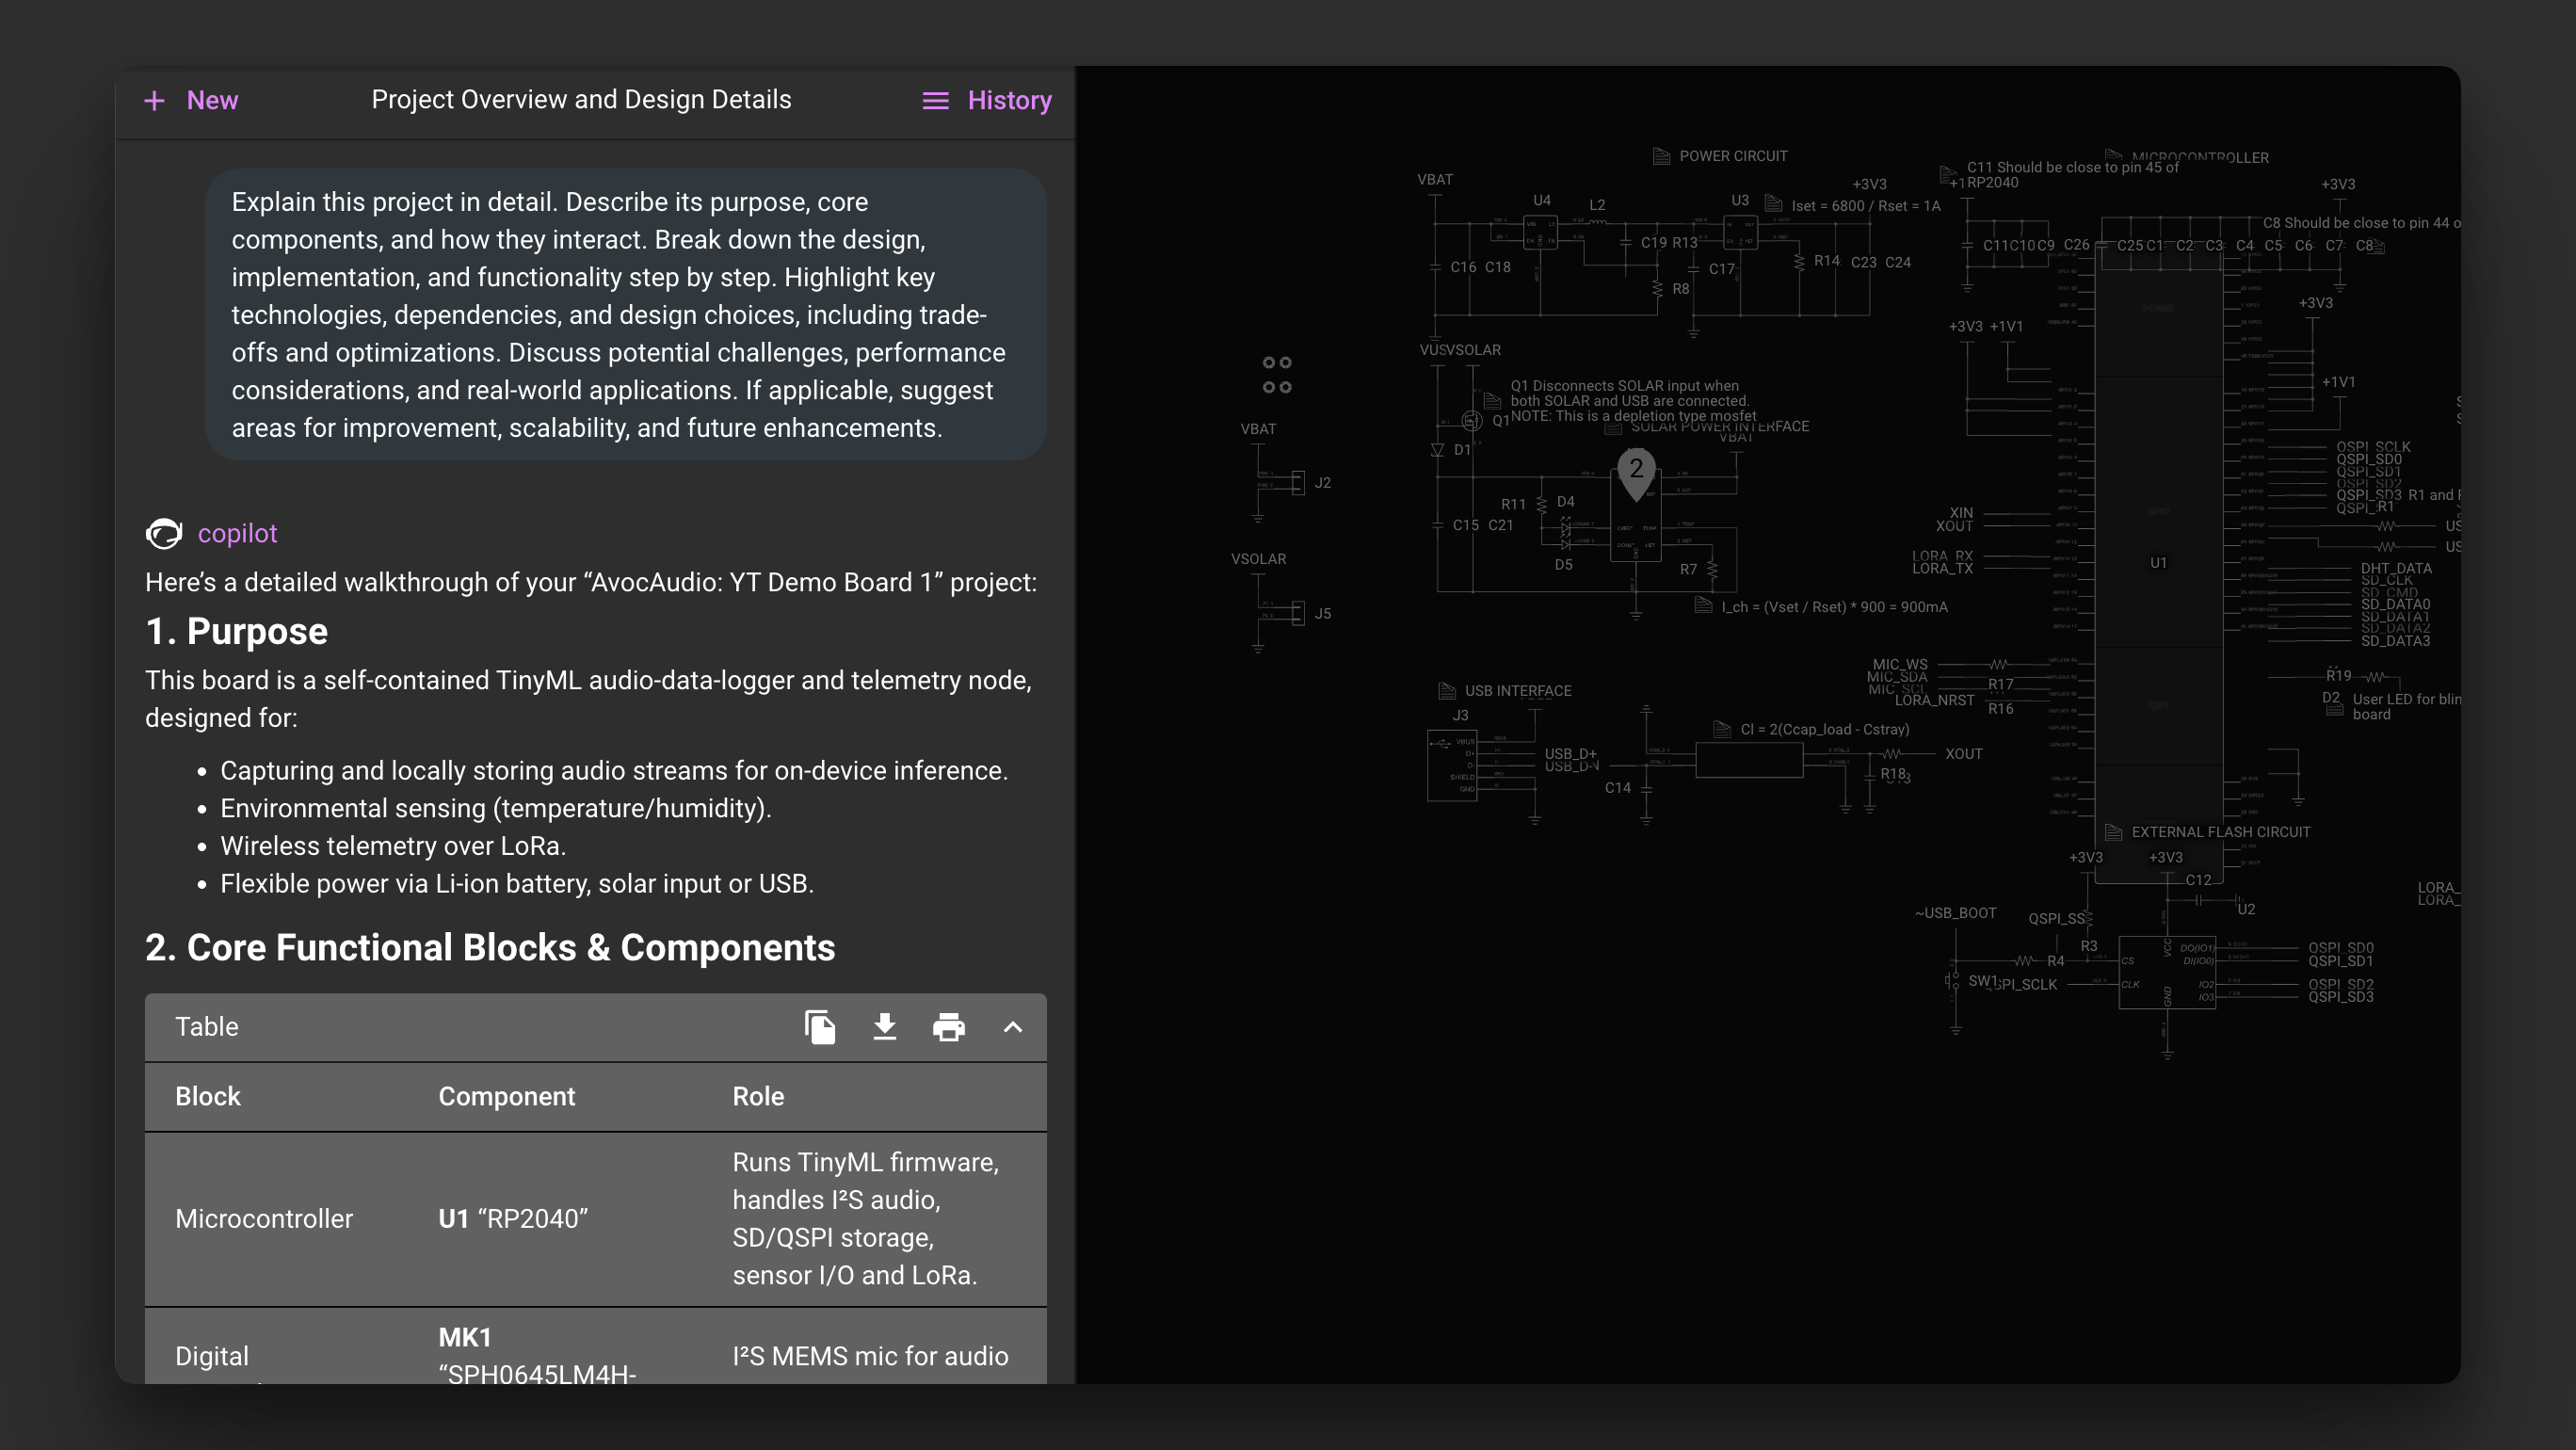Click USB INTERFACE note icon
Image resolution: width=2576 pixels, height=1450 pixels.
pyautogui.click(x=1446, y=691)
